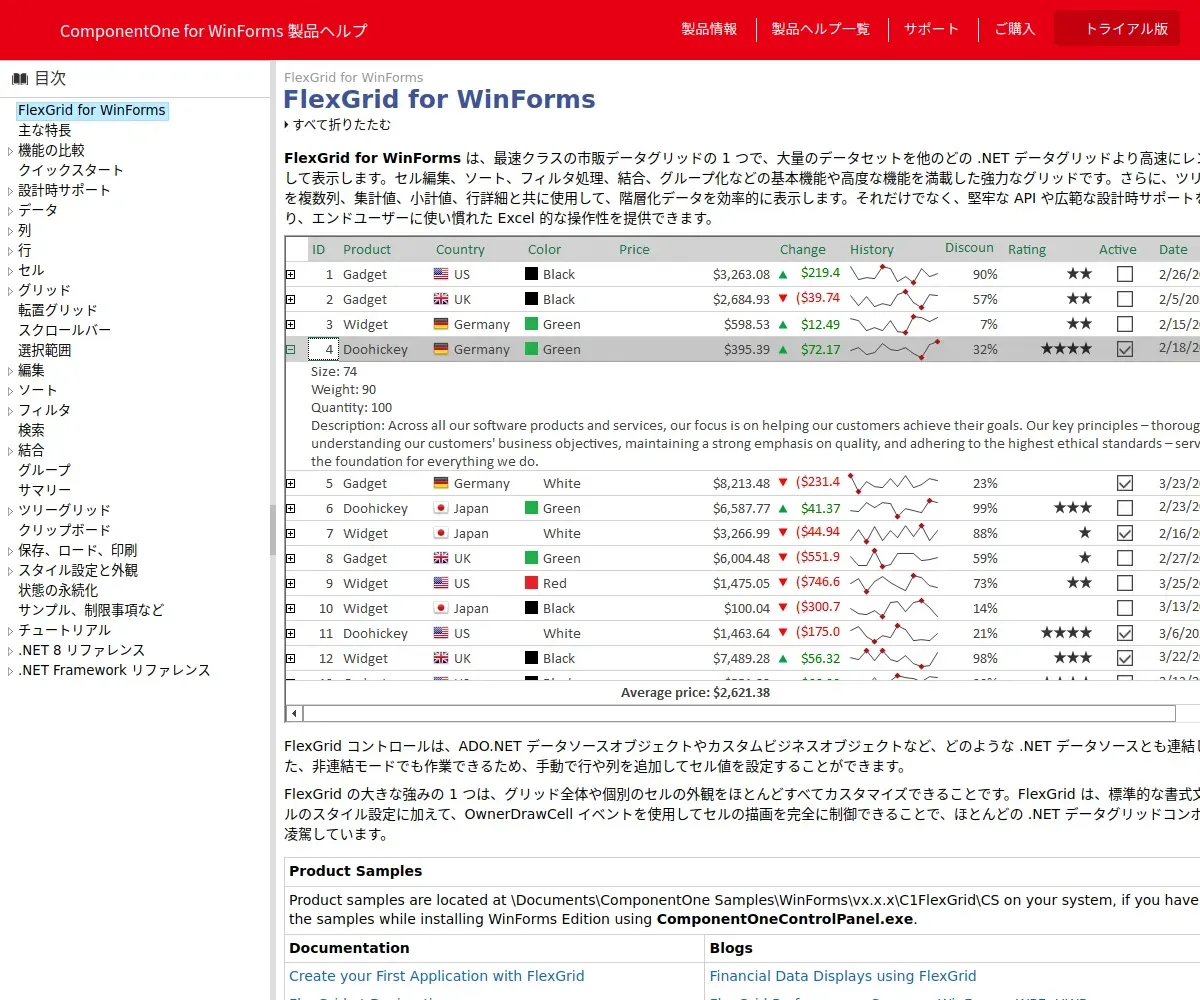This screenshot has width=1200, height=1000.
Task: Uncheck Active checkbox in row 11 Doohickey
Action: click(1125, 633)
